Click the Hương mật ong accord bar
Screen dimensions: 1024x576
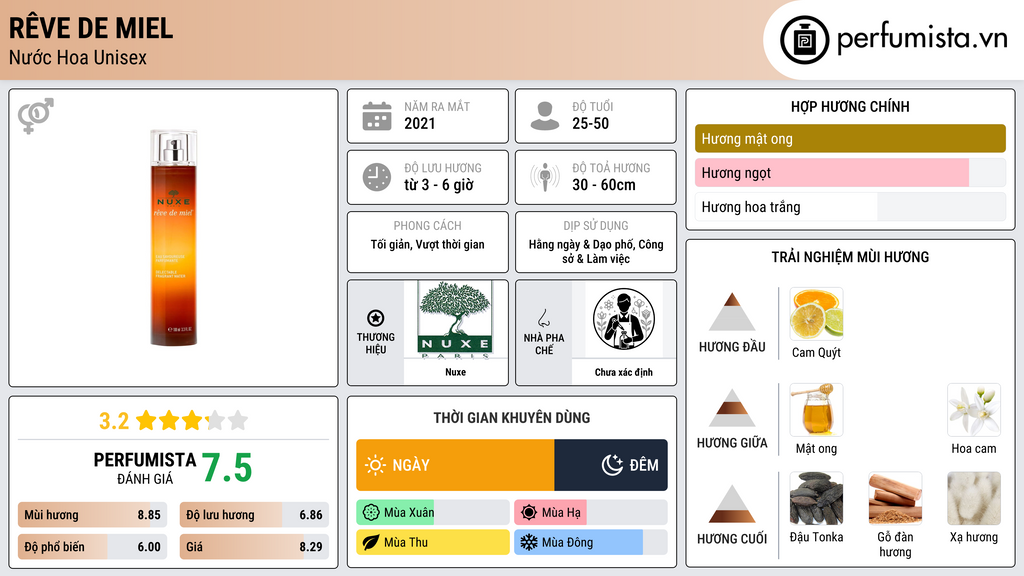pyautogui.click(x=850, y=138)
